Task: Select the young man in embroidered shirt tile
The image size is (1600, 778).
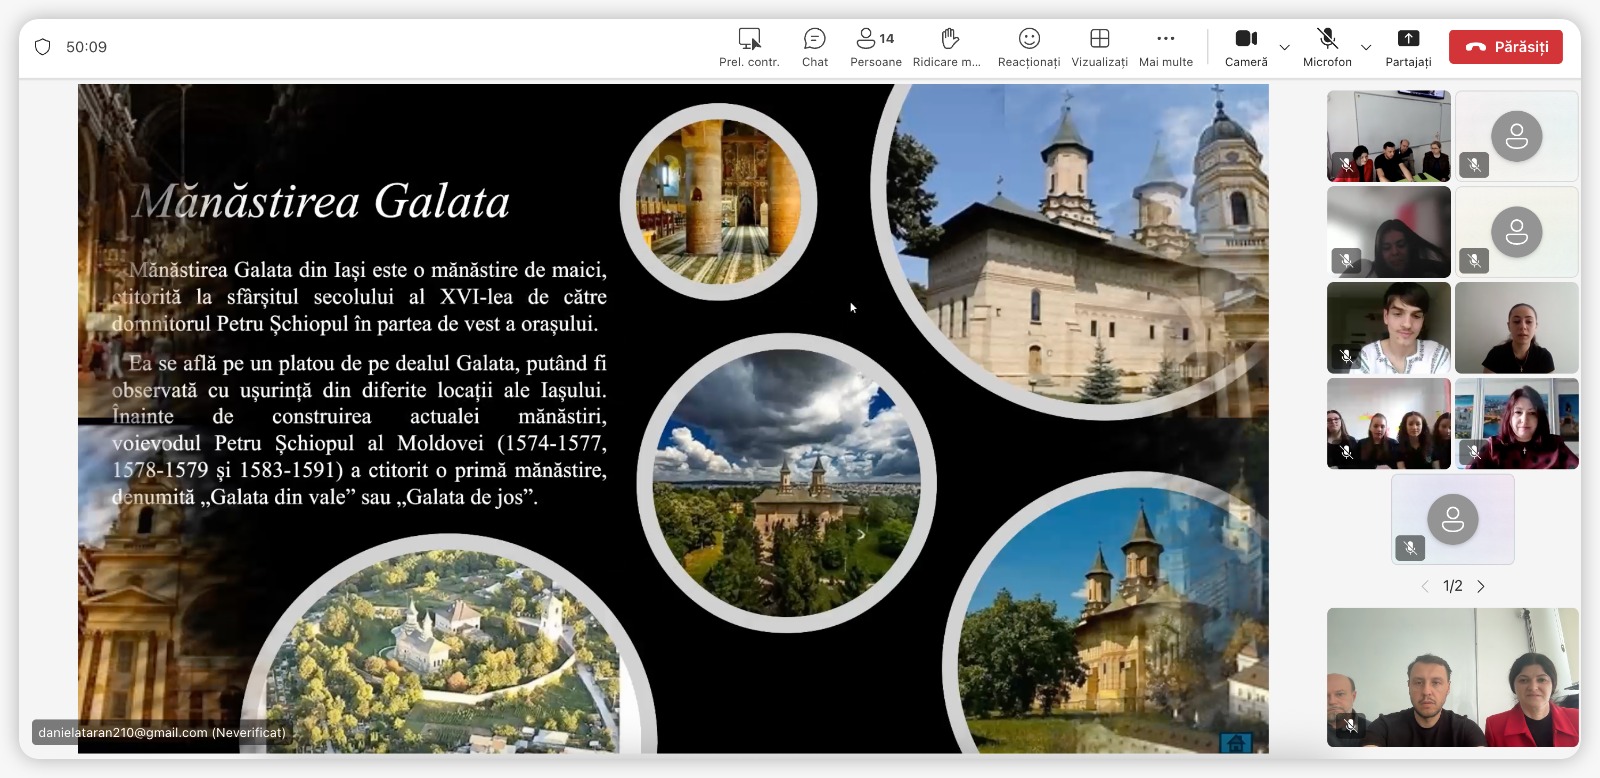Action: (1388, 328)
